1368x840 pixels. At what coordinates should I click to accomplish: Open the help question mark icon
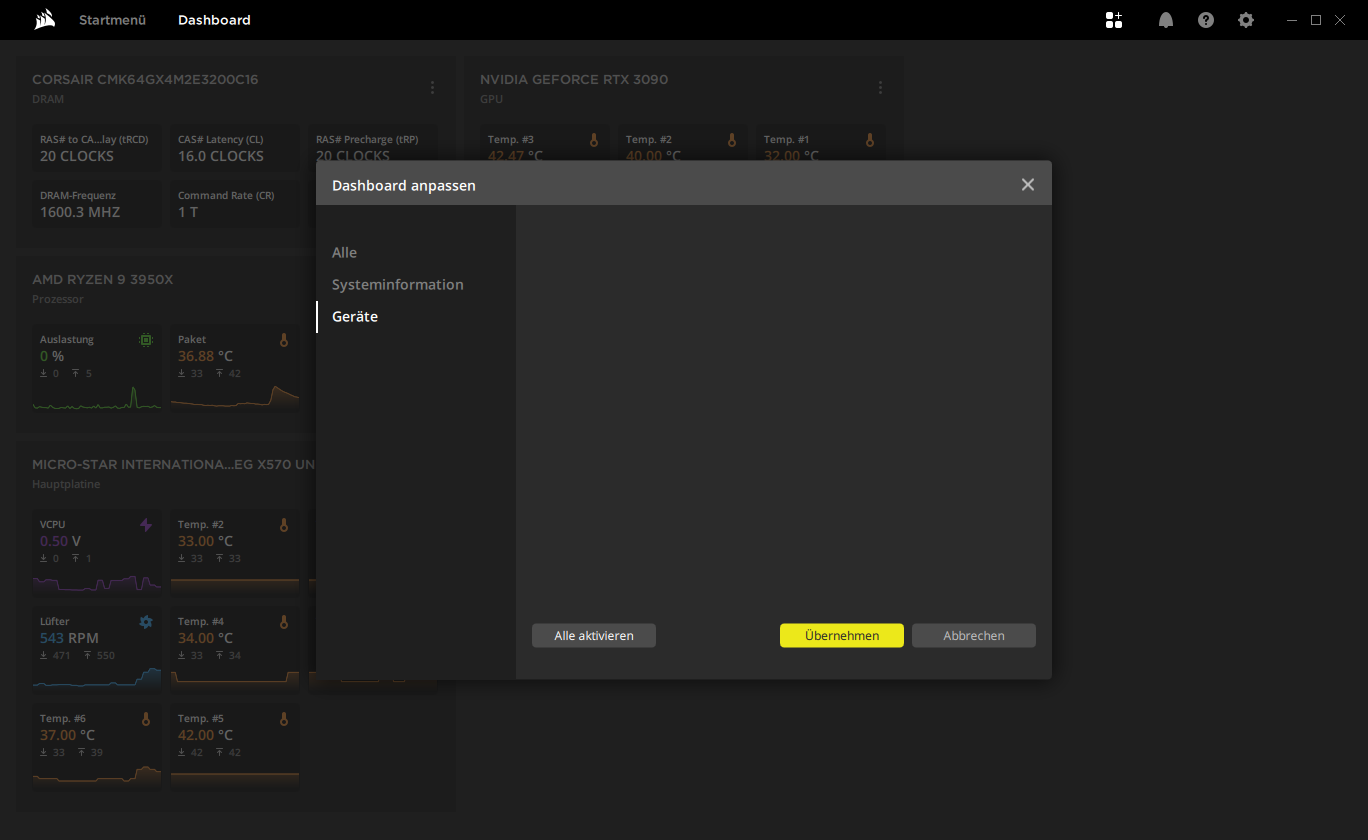(1206, 20)
